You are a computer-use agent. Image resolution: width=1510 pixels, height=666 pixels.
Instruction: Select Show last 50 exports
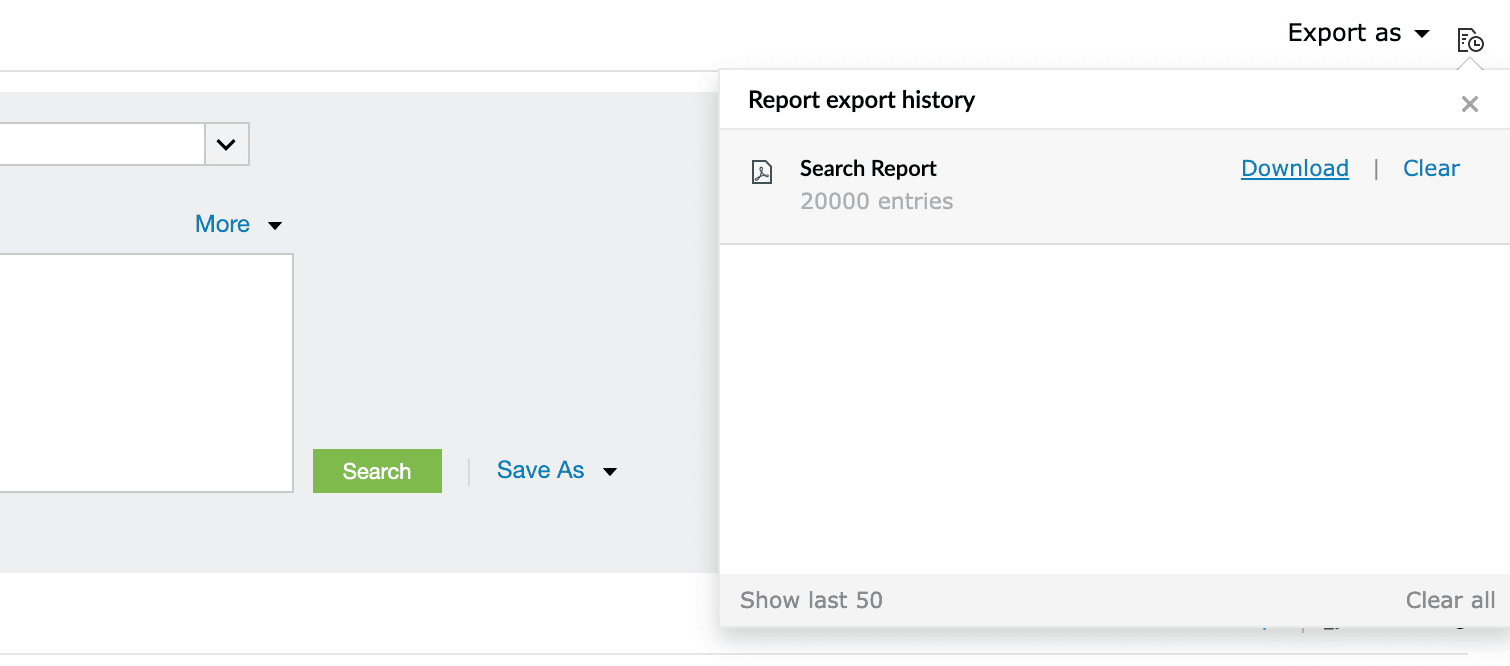[811, 600]
